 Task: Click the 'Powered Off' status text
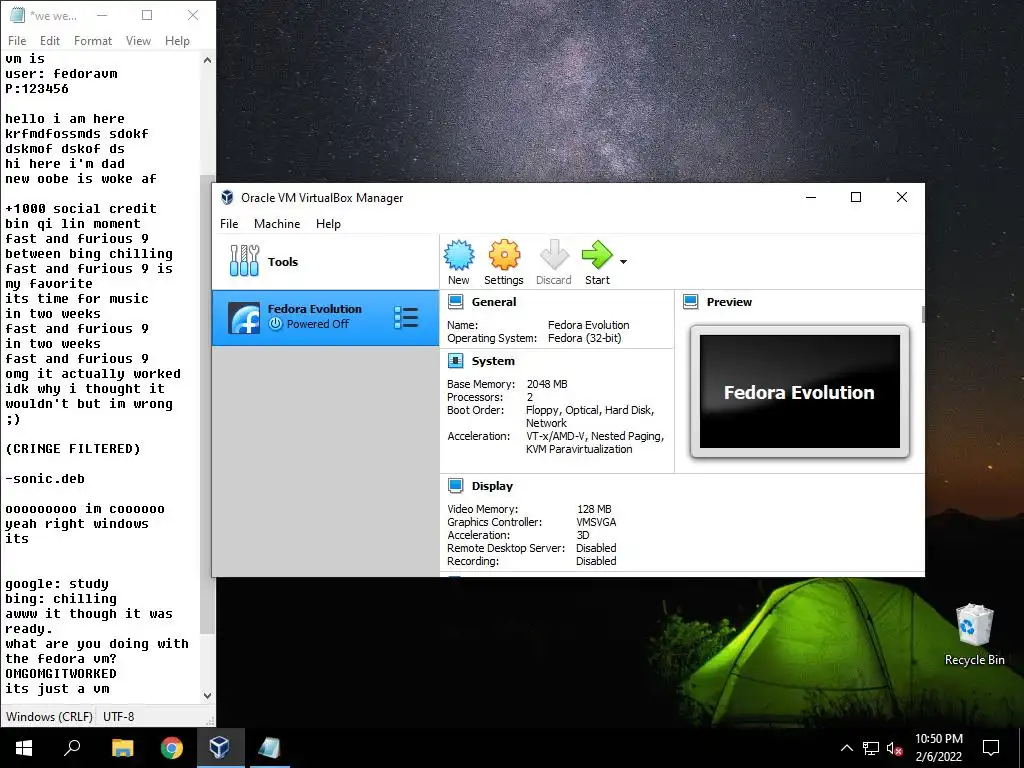(317, 324)
